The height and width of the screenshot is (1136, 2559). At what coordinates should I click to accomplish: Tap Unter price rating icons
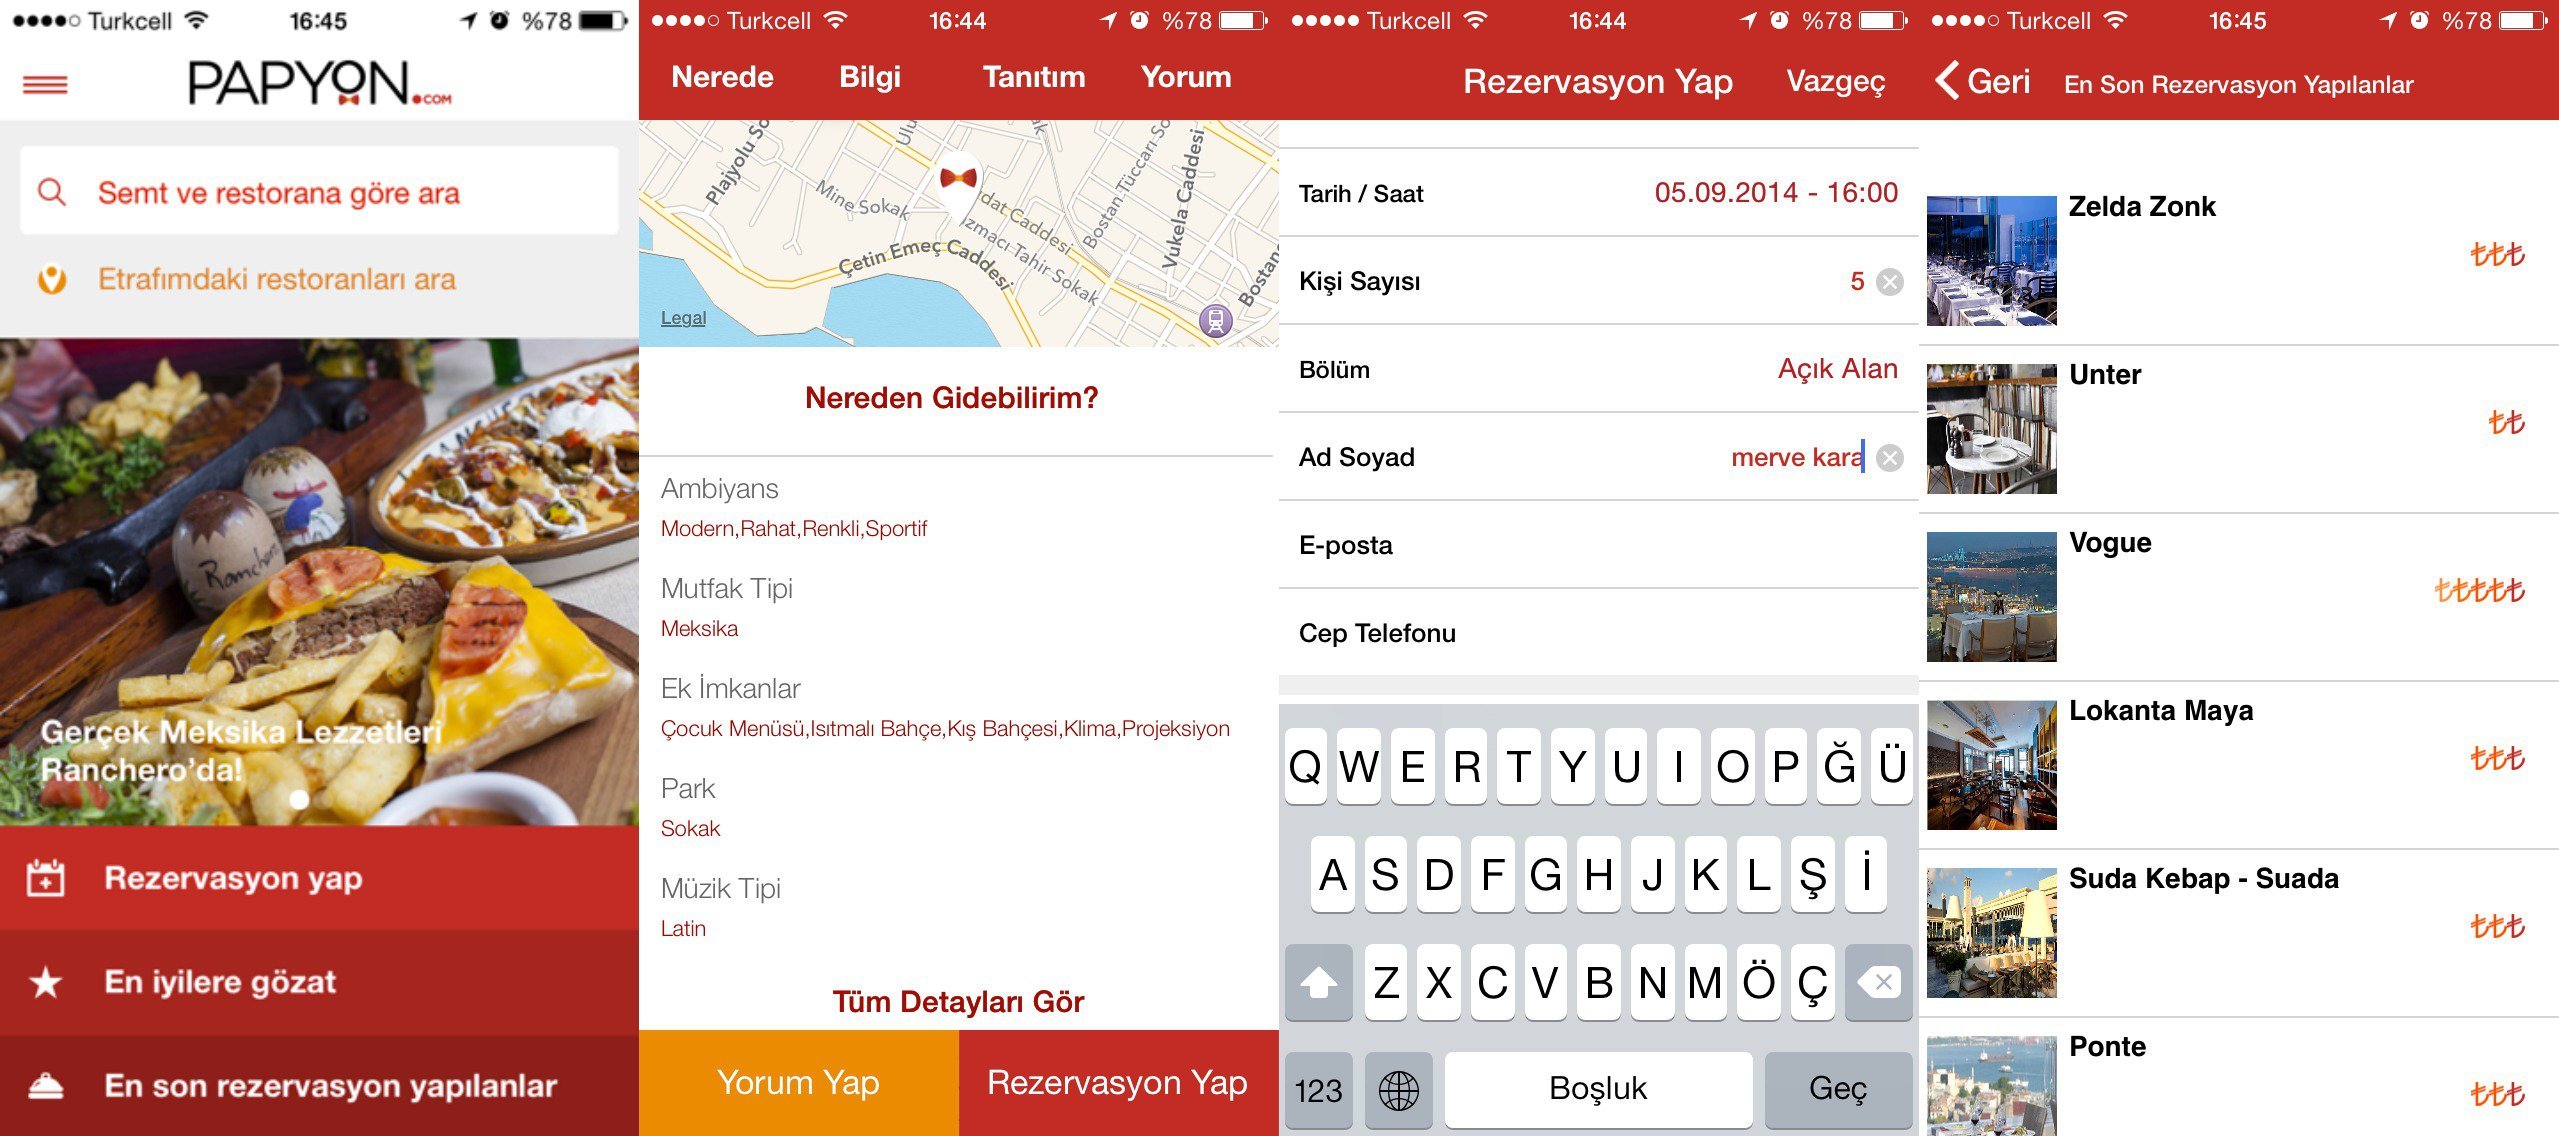(x=2506, y=422)
